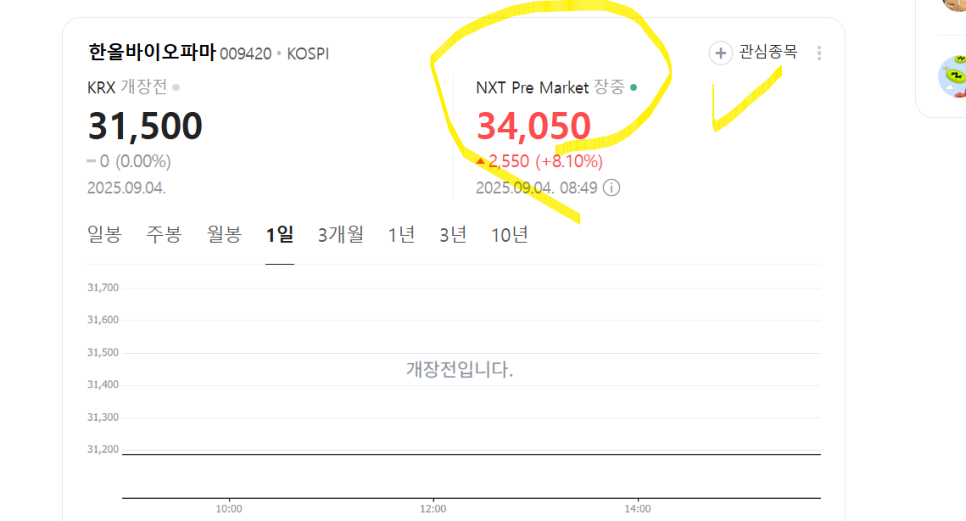
Task: Click the 한올바이오파마 stock name
Action: (x=152, y=52)
